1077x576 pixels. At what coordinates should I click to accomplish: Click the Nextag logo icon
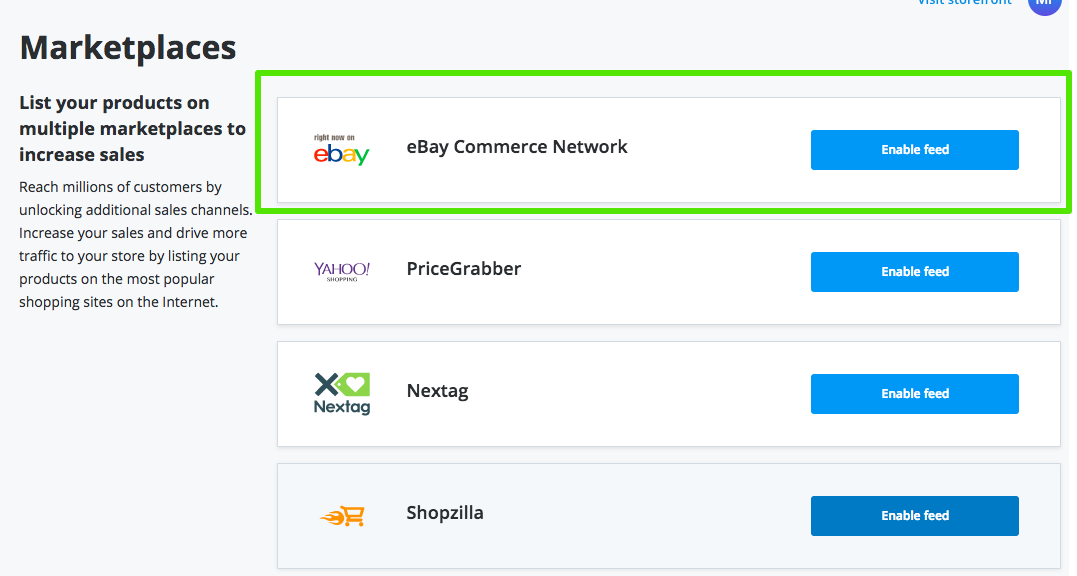pos(341,393)
